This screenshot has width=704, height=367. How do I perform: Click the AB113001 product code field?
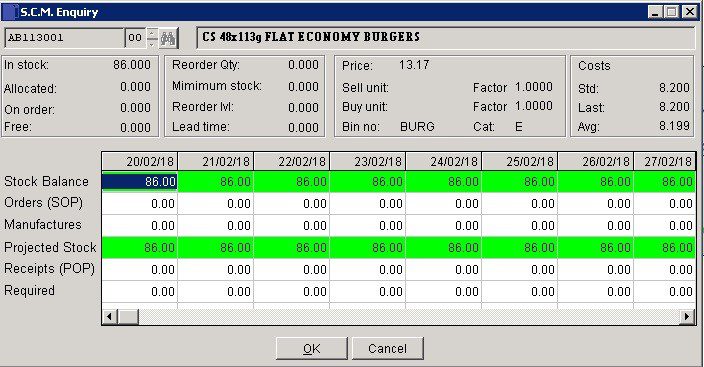click(64, 38)
